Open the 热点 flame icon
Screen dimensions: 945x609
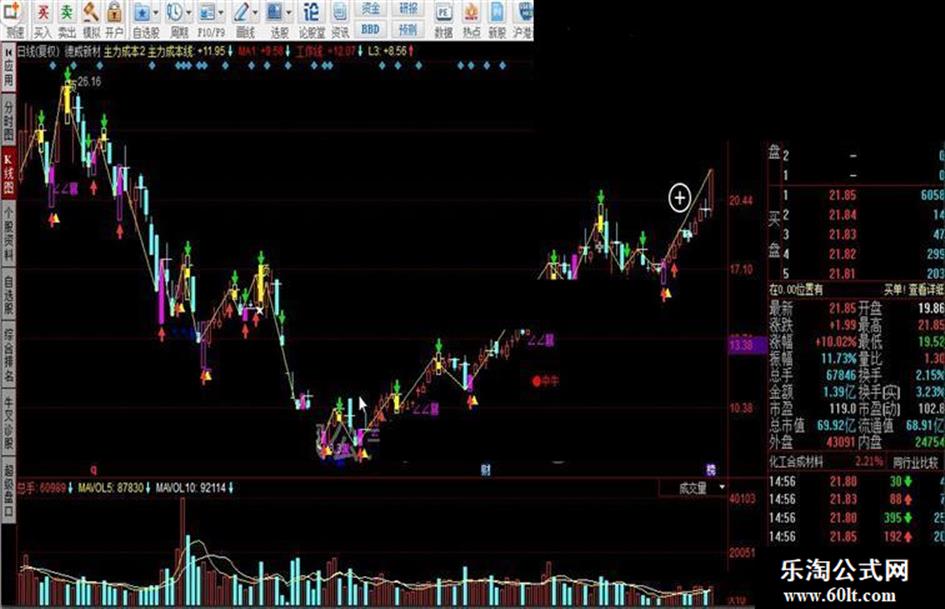tap(471, 19)
